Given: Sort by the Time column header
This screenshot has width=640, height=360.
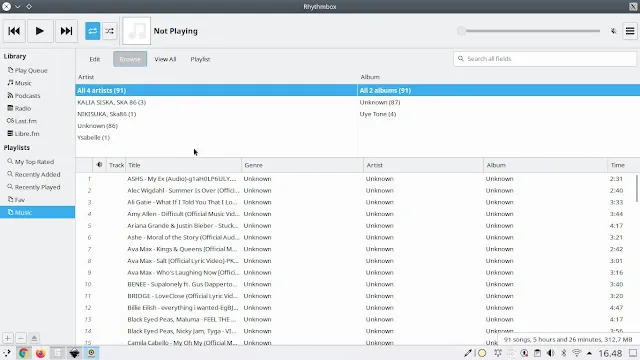Looking at the screenshot, I should (623, 165).
